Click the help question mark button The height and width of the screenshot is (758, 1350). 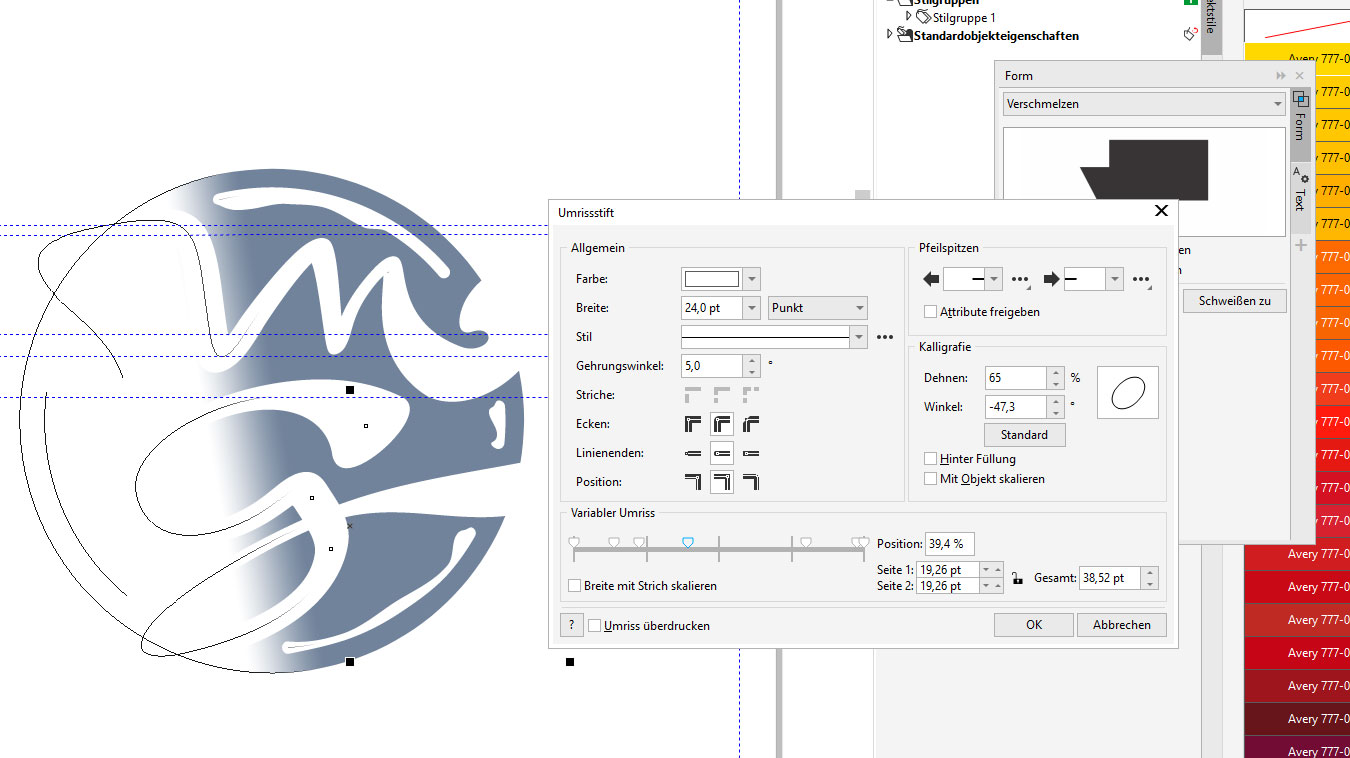tap(571, 625)
